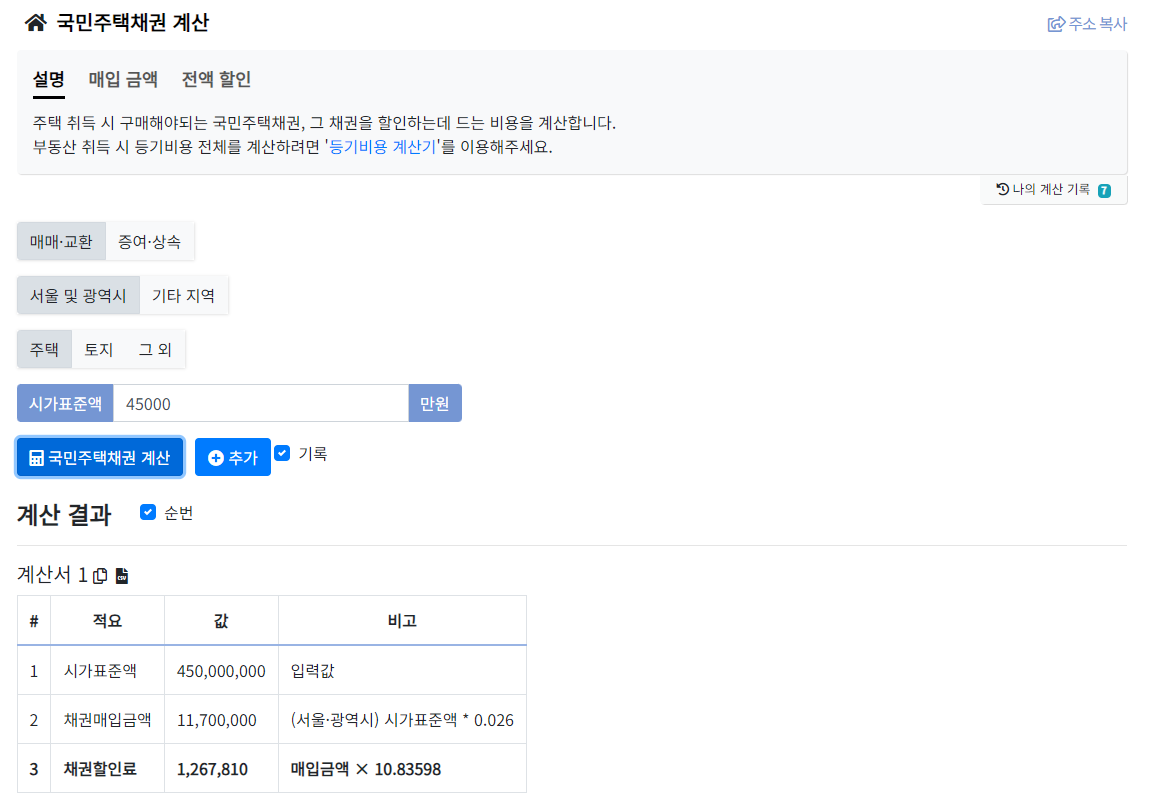The height and width of the screenshot is (802, 1154).
Task: Click the 7 count badge on 나의 계산 기록
Action: tap(1106, 191)
